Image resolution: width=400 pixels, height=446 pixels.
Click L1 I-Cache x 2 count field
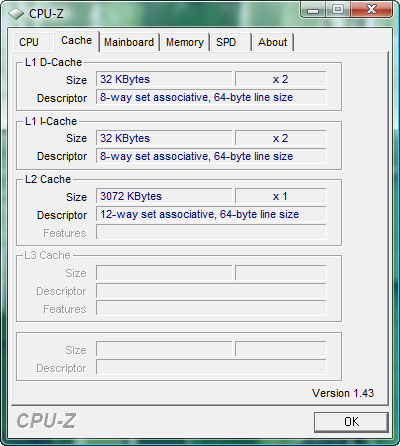coord(280,138)
